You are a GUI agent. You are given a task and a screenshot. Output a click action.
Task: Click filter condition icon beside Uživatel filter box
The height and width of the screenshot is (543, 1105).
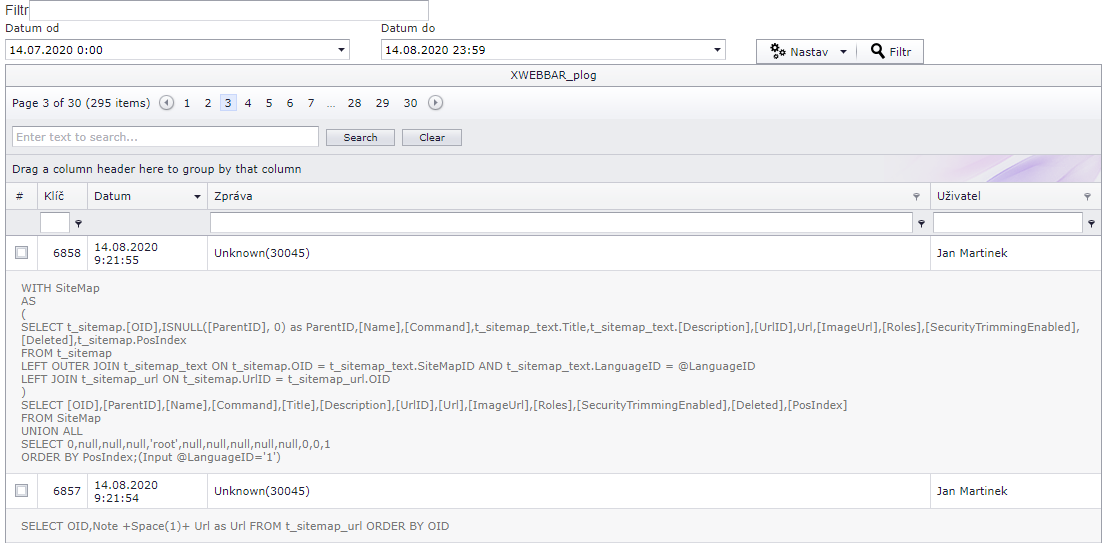click(x=1091, y=224)
